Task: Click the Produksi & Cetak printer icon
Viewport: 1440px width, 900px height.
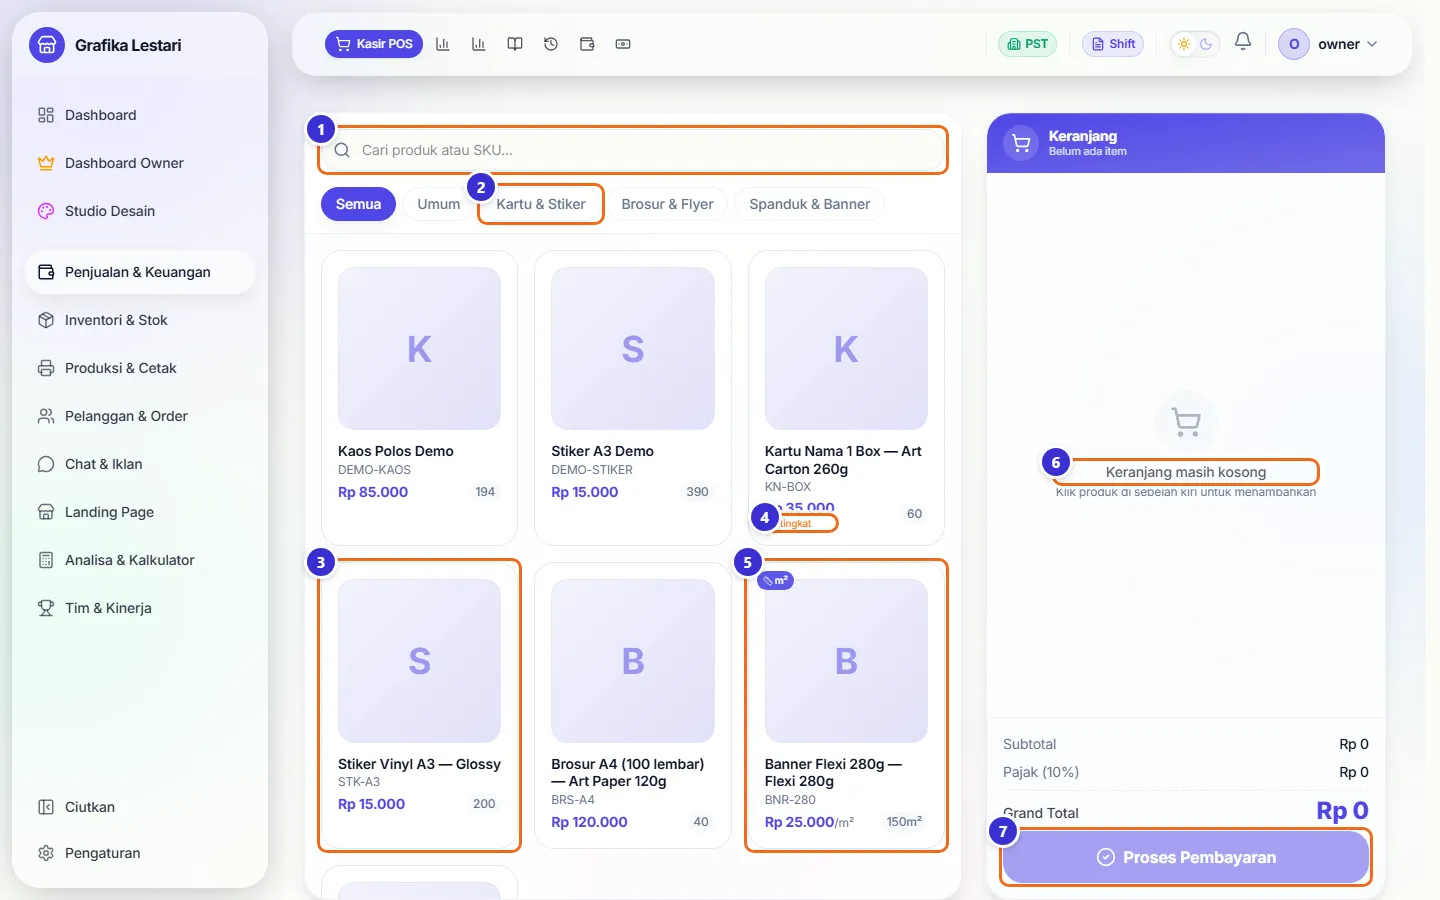Action: (46, 368)
